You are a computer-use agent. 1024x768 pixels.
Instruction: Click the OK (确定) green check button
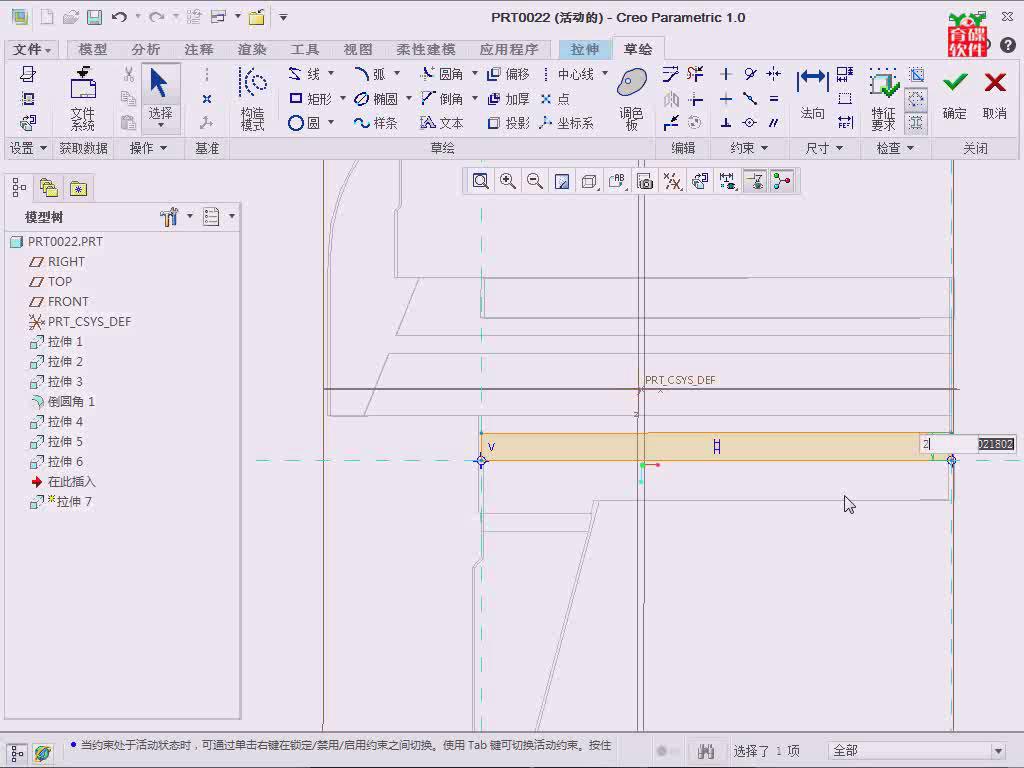click(954, 95)
